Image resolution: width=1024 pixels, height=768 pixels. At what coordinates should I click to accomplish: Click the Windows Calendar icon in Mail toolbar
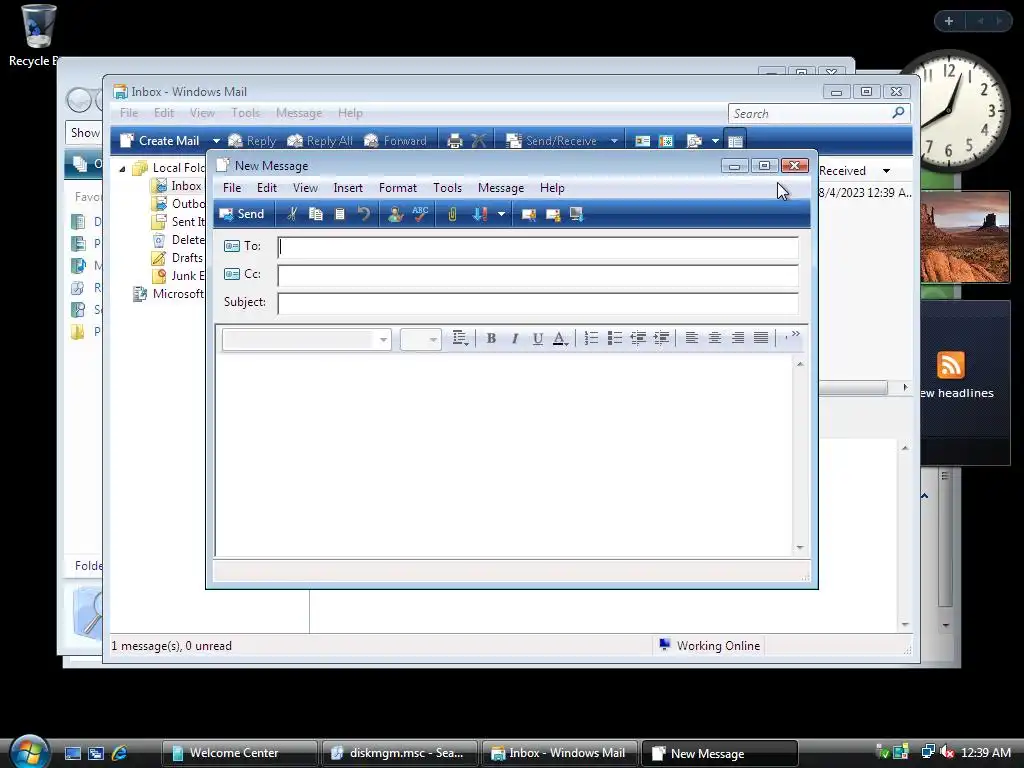666,141
